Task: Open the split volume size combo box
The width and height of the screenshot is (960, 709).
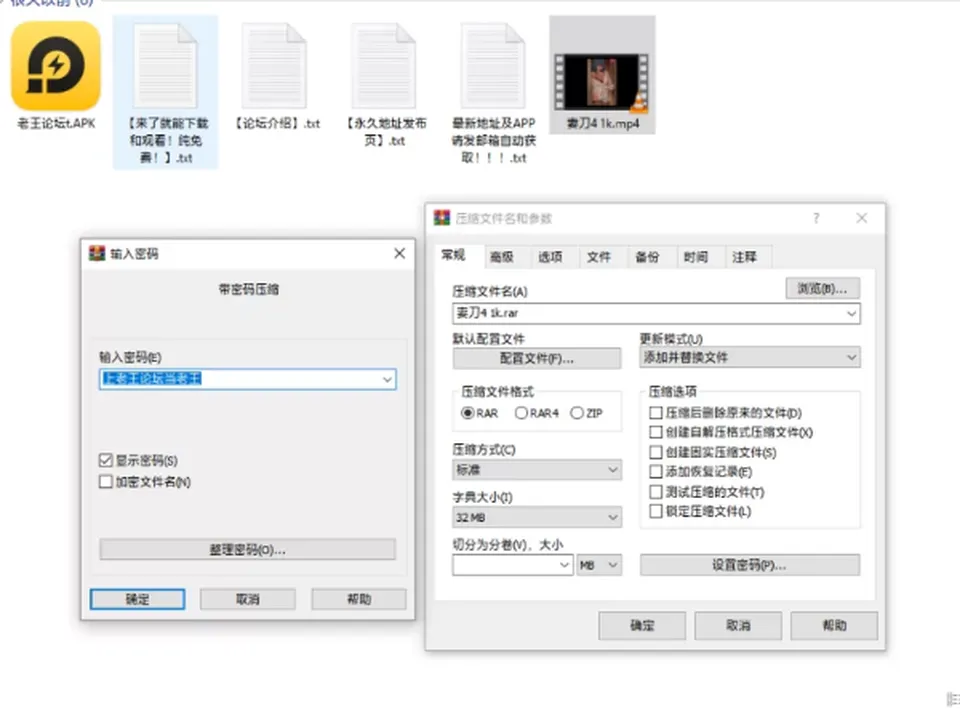Action: click(x=513, y=565)
